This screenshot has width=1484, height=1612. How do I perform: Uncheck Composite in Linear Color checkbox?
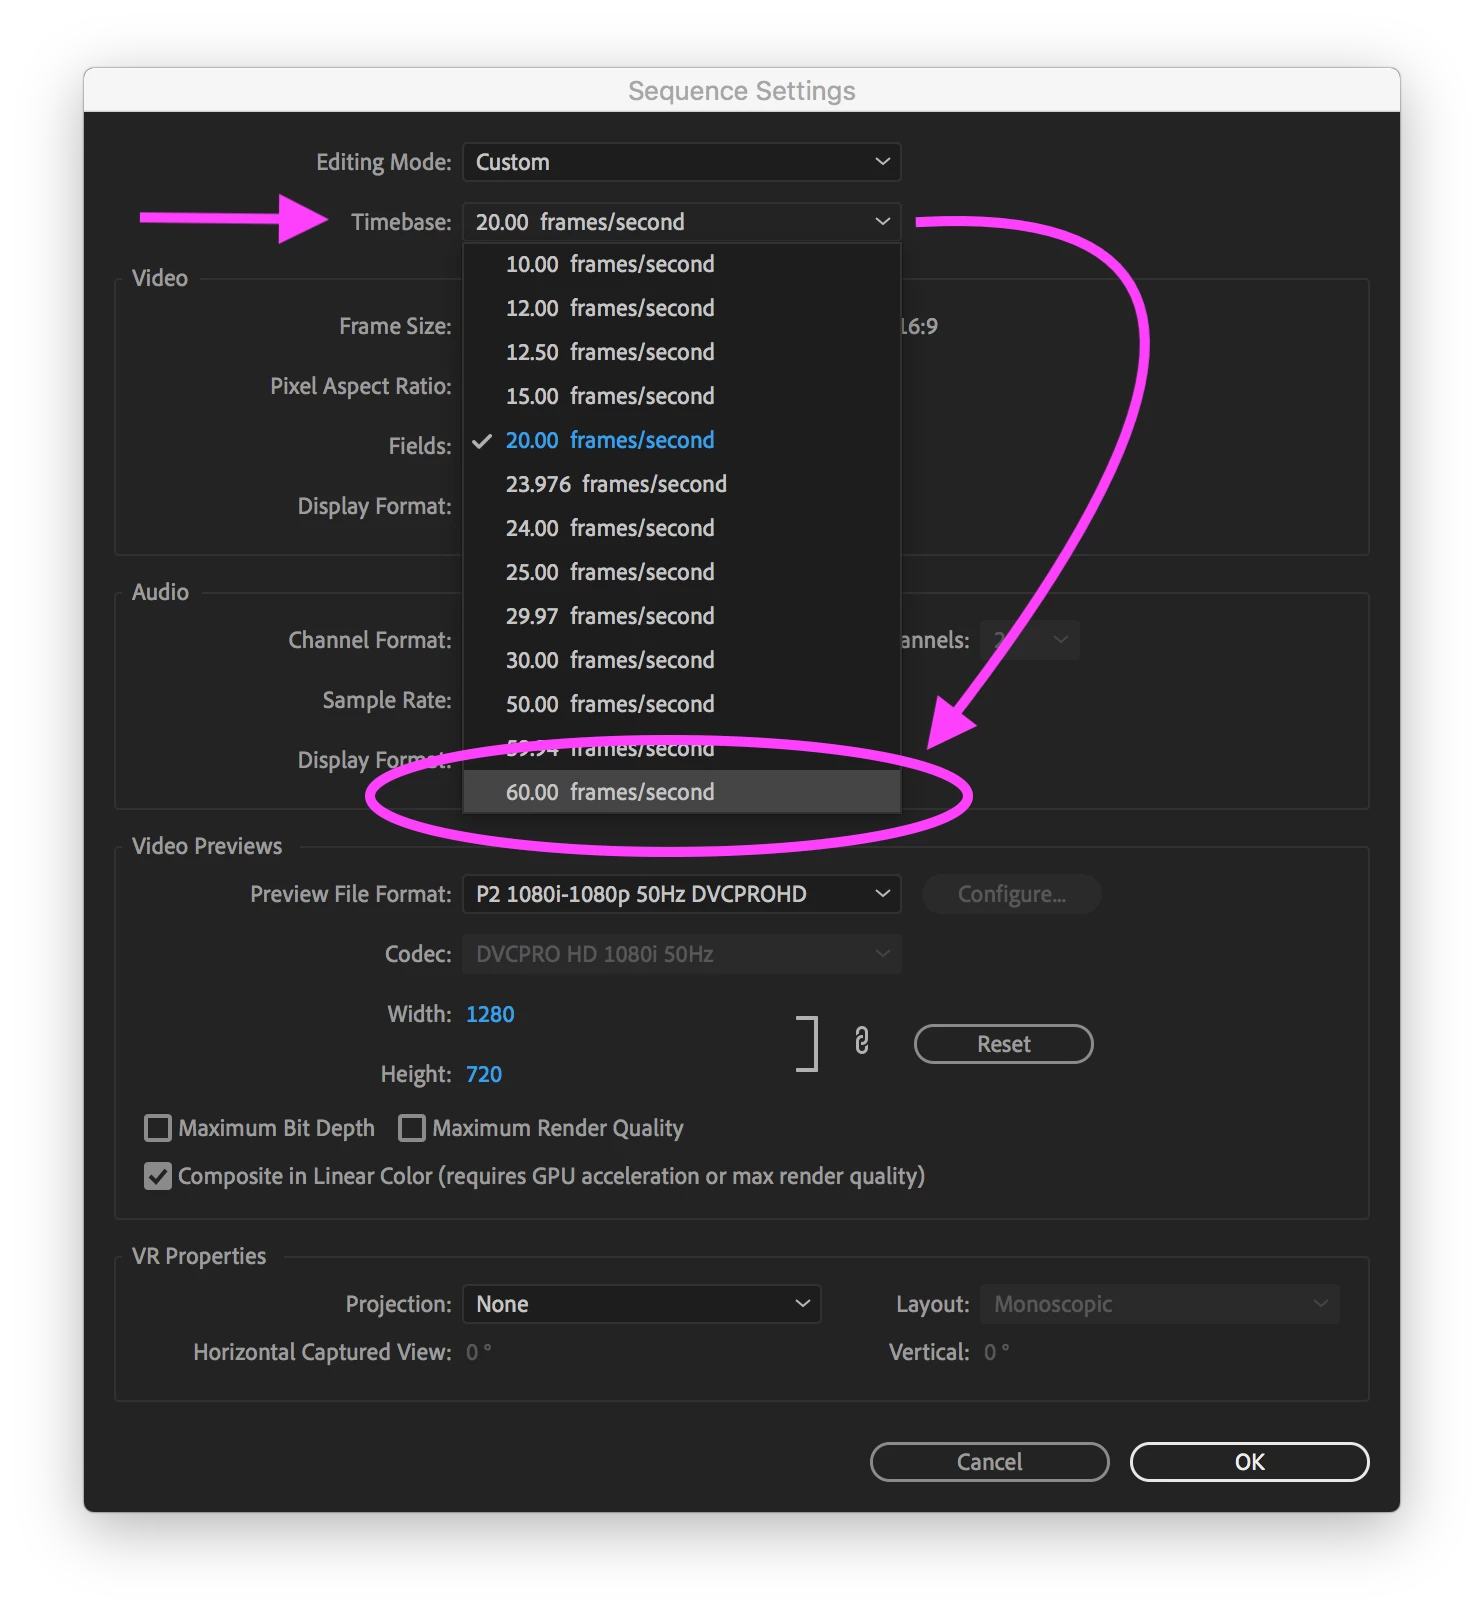pos(158,1176)
